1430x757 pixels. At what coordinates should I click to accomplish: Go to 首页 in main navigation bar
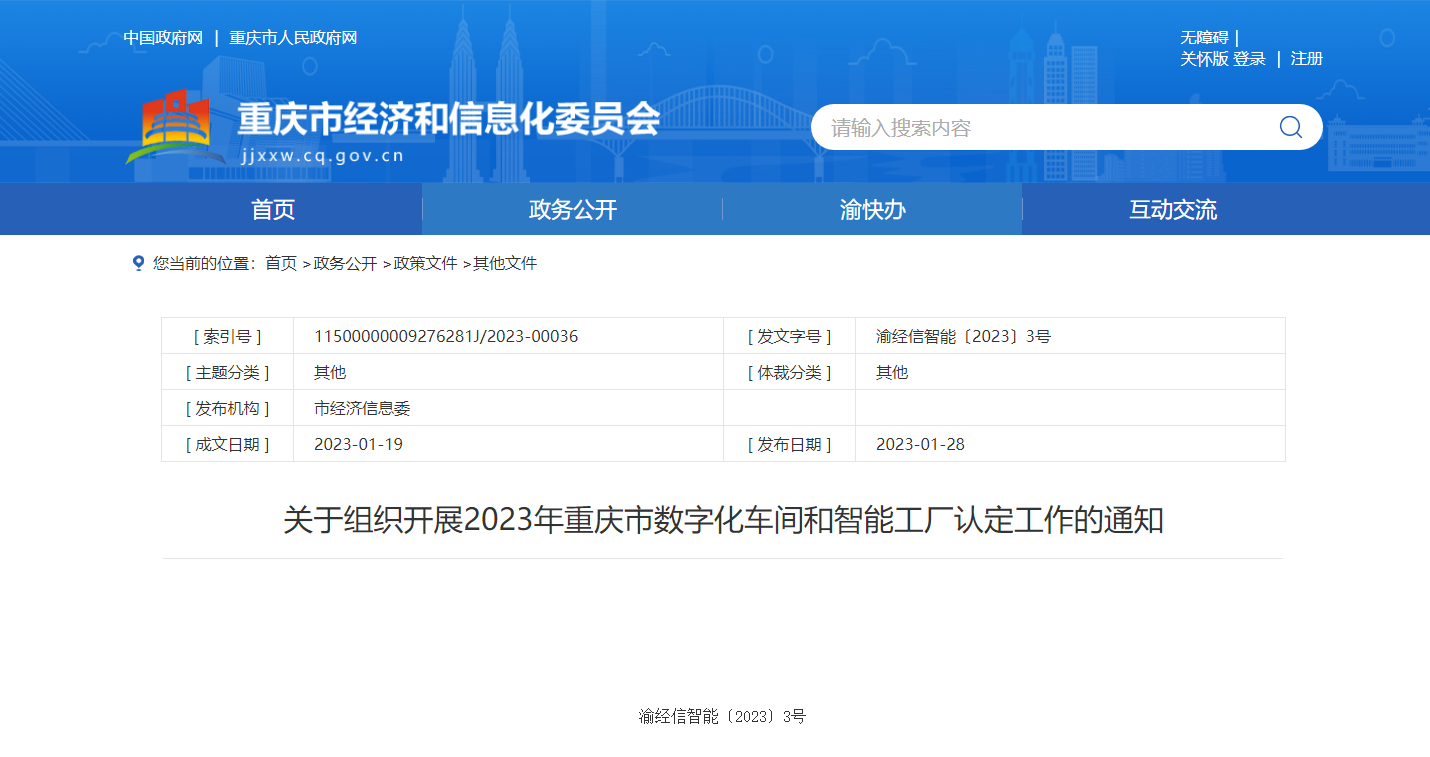pos(273,210)
